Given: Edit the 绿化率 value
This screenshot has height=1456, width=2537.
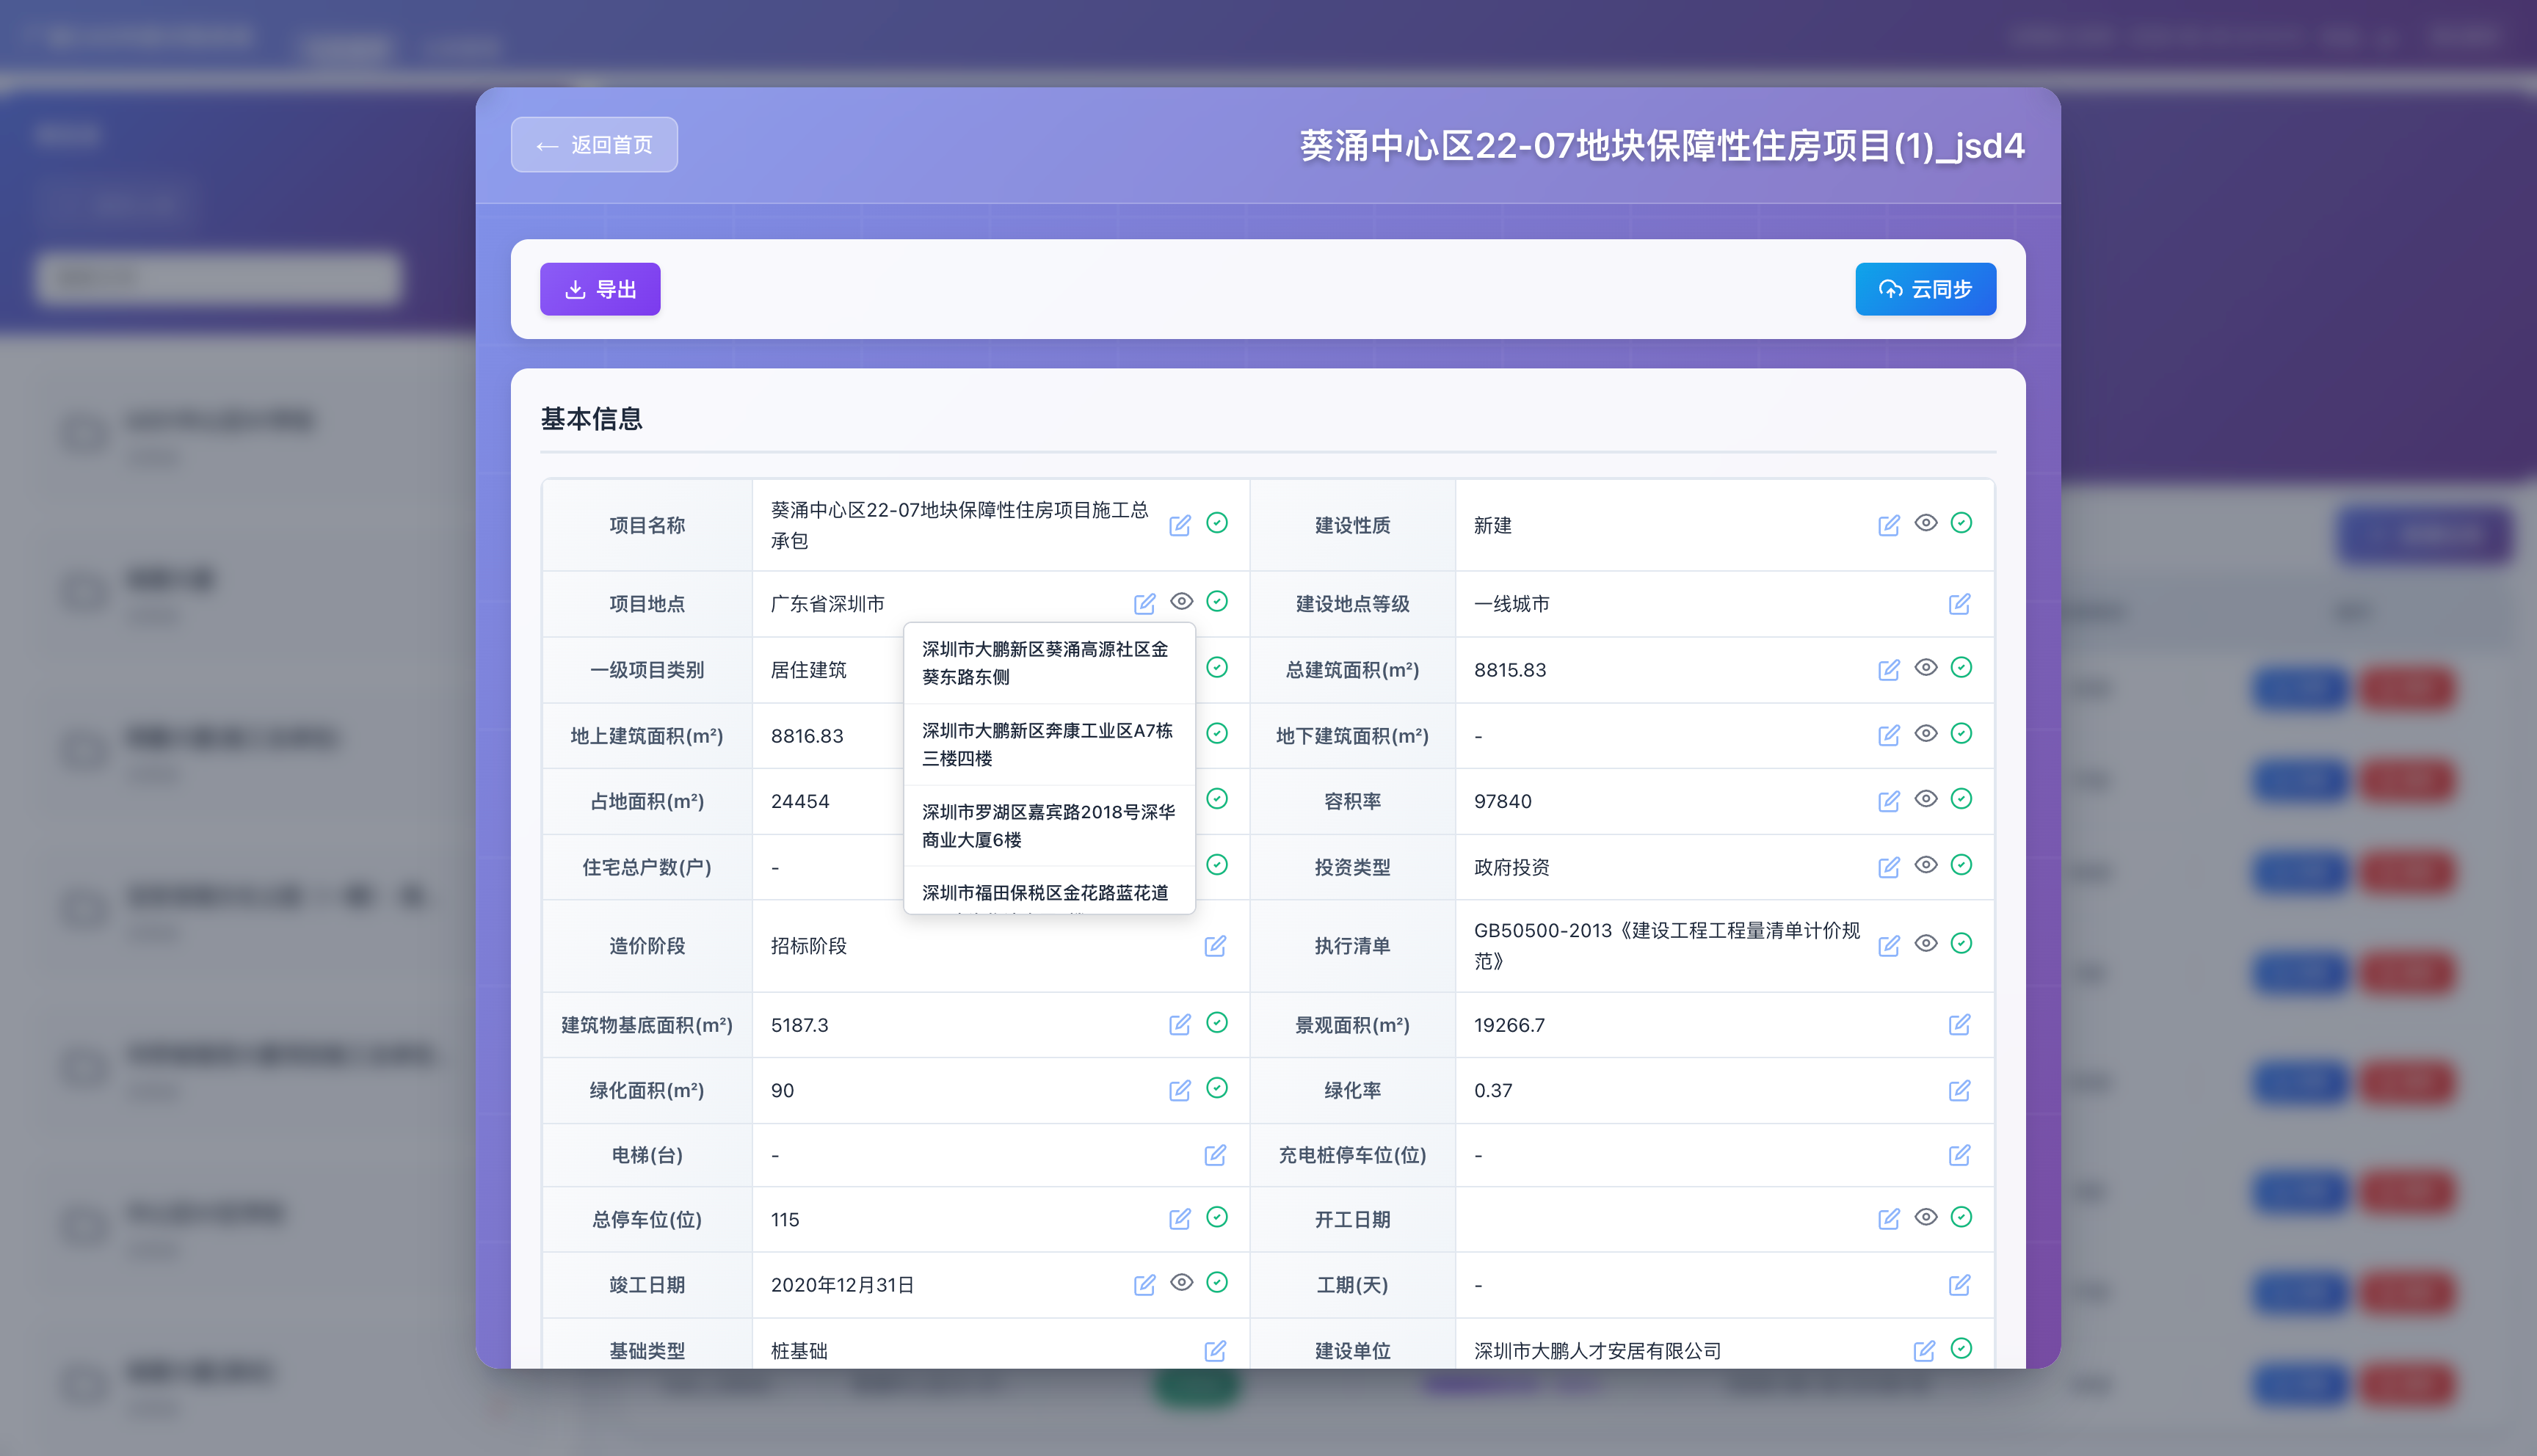Looking at the screenshot, I should coord(1960,1090).
